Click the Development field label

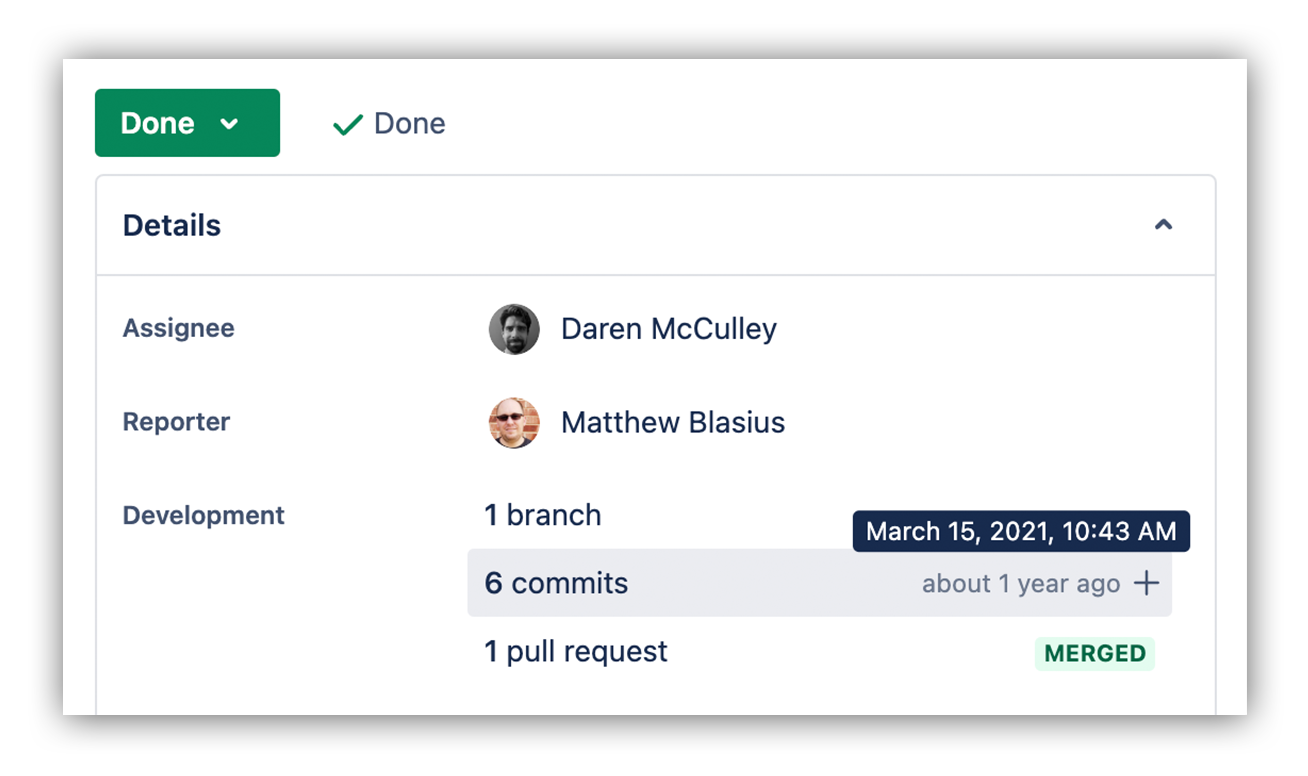tap(204, 515)
